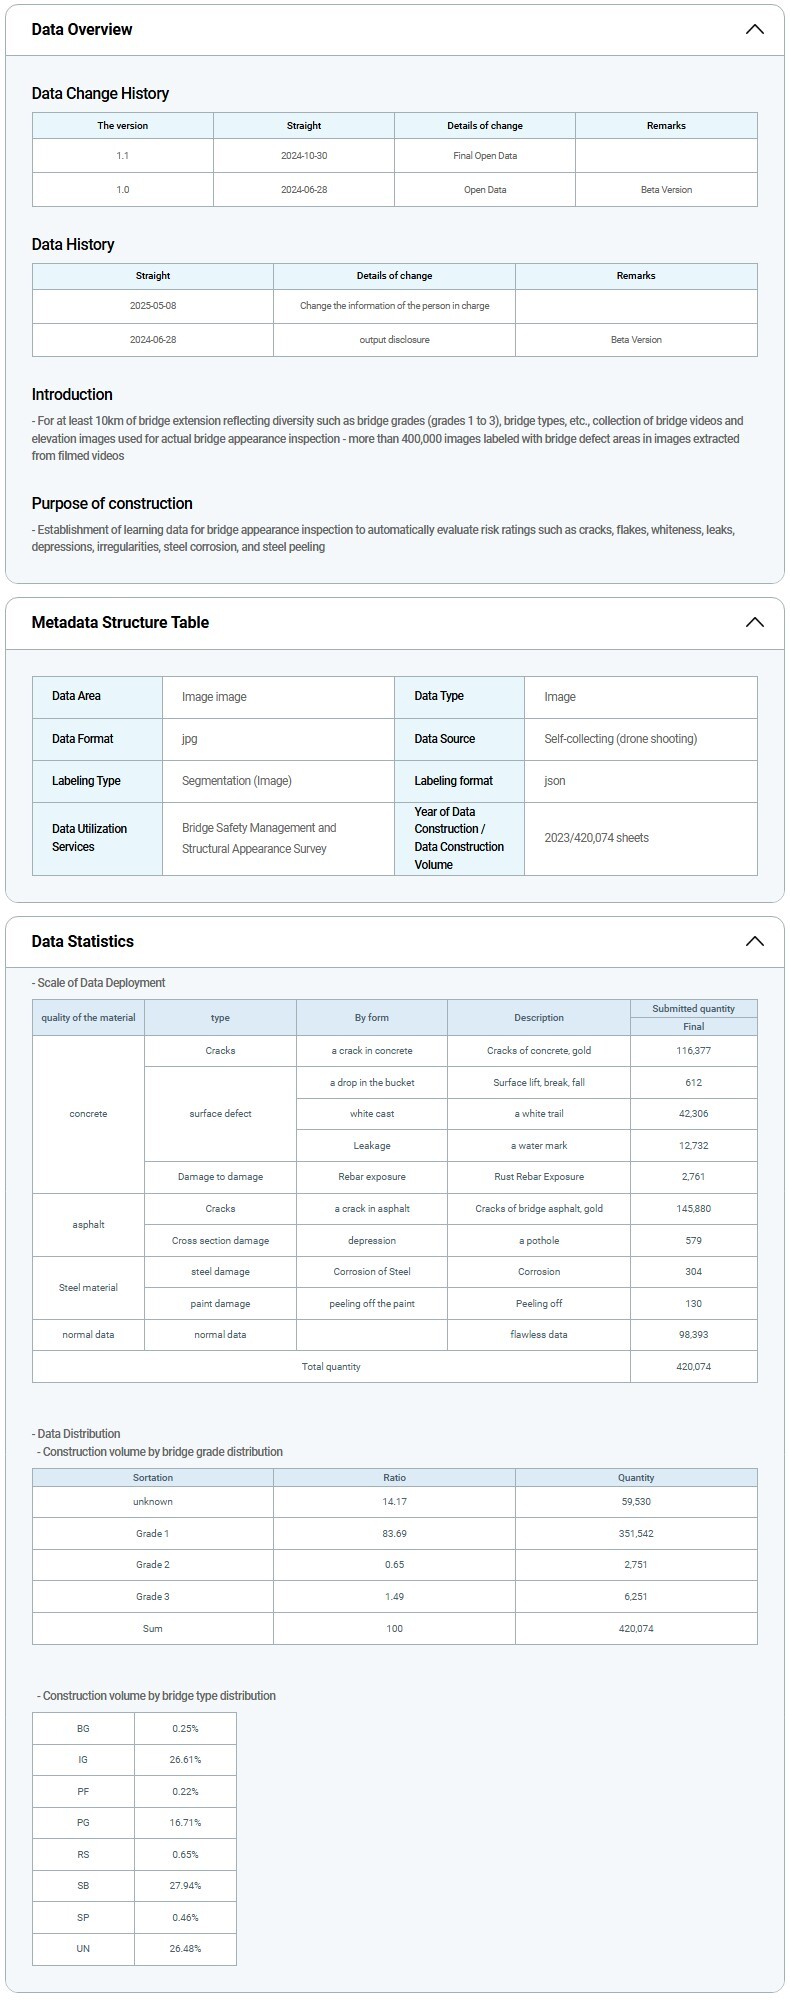
Task: Select the 2025-05-08 date cell
Action: tap(152, 306)
